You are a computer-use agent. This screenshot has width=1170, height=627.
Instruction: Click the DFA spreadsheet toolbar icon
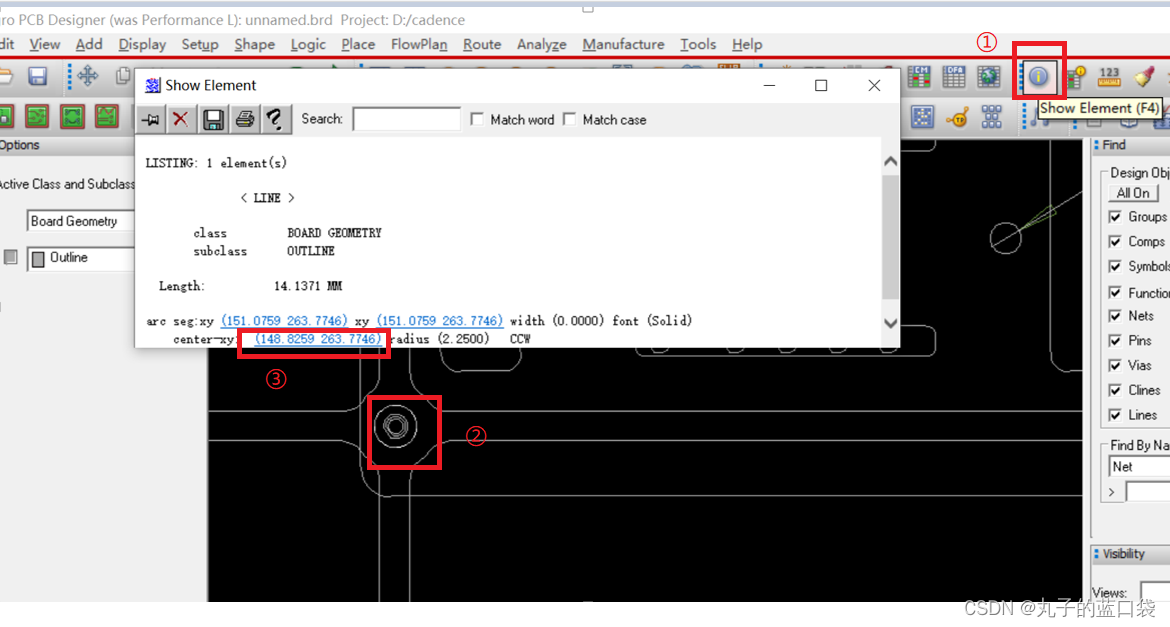pos(954,76)
